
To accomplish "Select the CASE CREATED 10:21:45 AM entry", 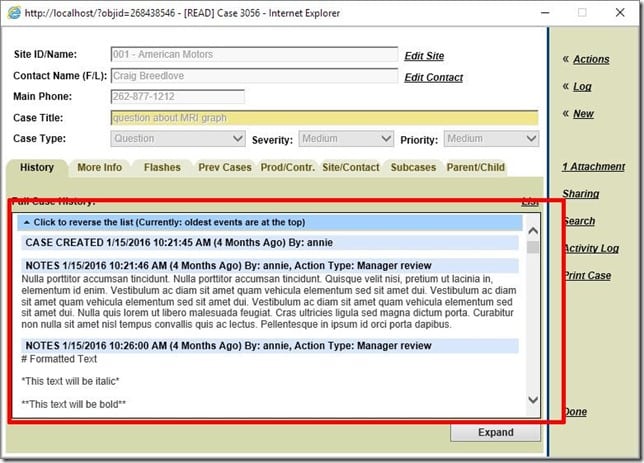I will click(x=270, y=243).
